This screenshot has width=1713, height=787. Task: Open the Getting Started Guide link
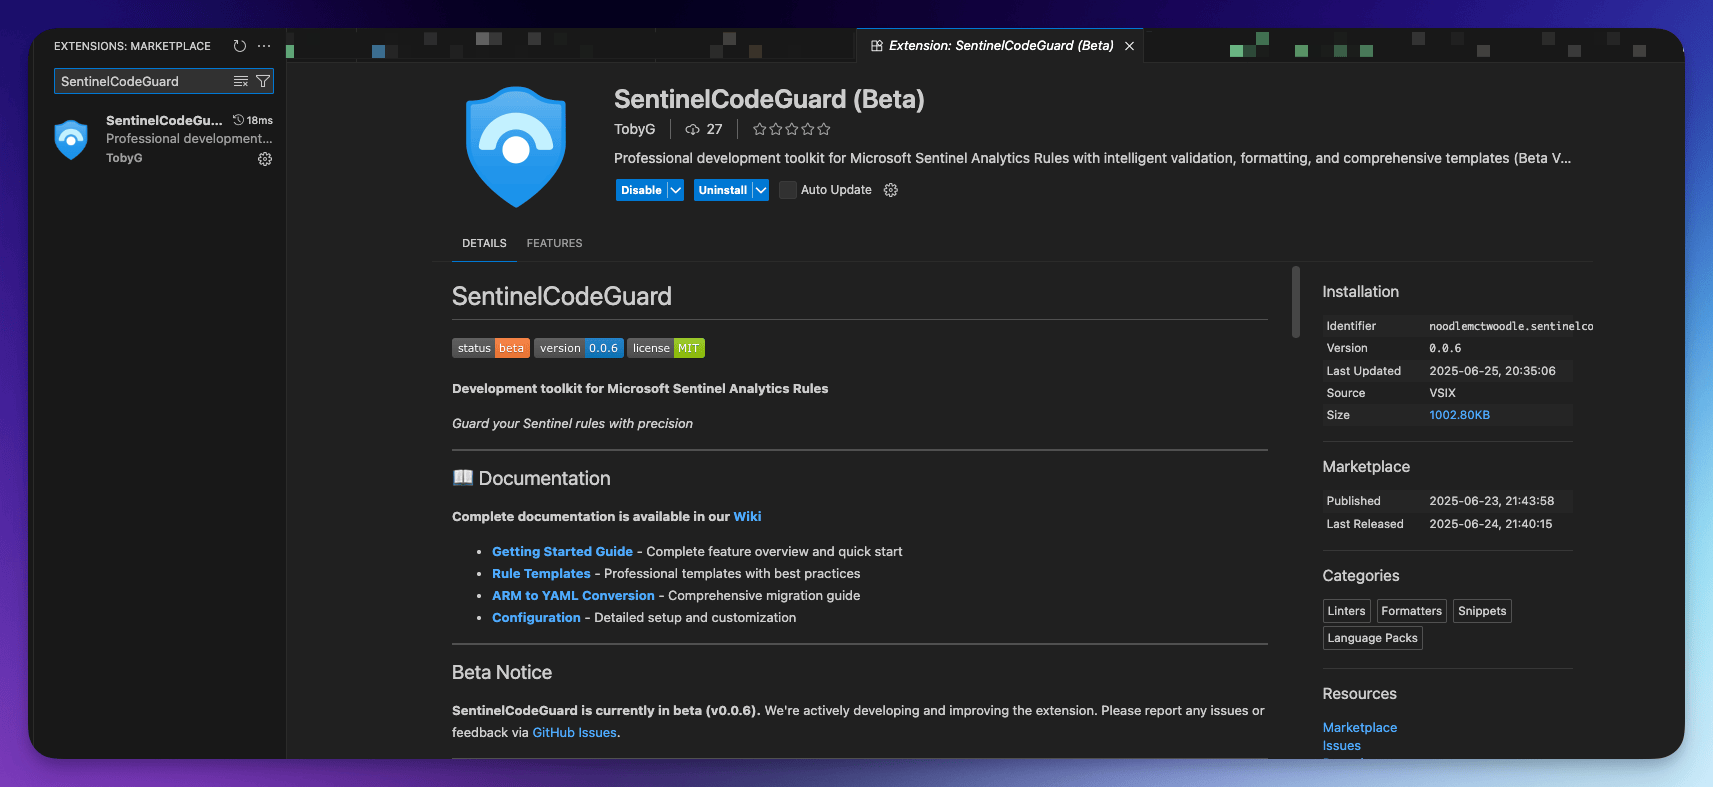(562, 552)
